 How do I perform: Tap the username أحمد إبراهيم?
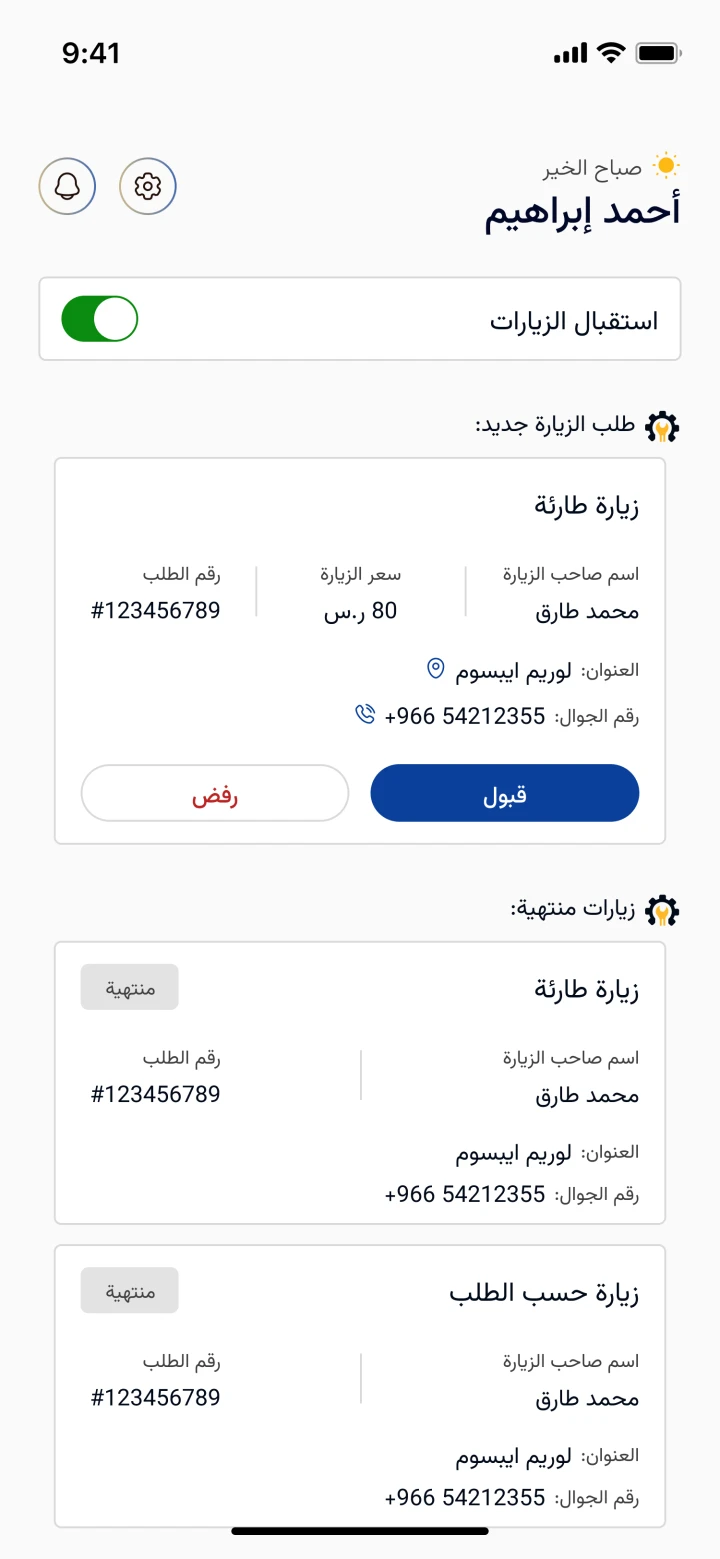point(582,212)
